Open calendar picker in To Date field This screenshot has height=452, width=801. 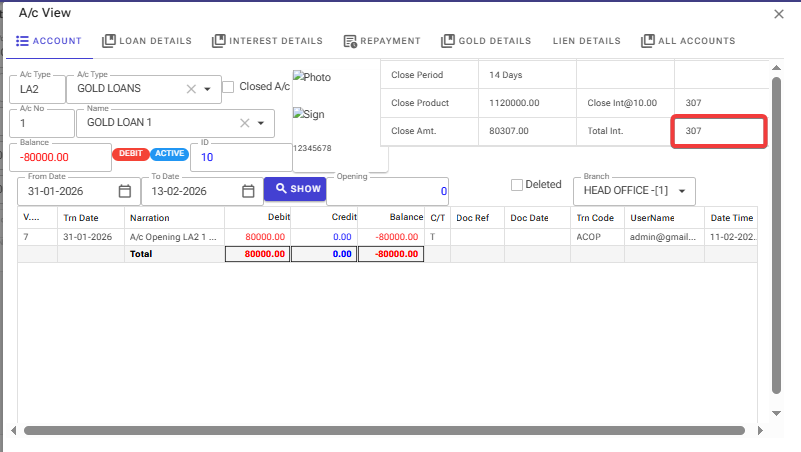click(248, 191)
